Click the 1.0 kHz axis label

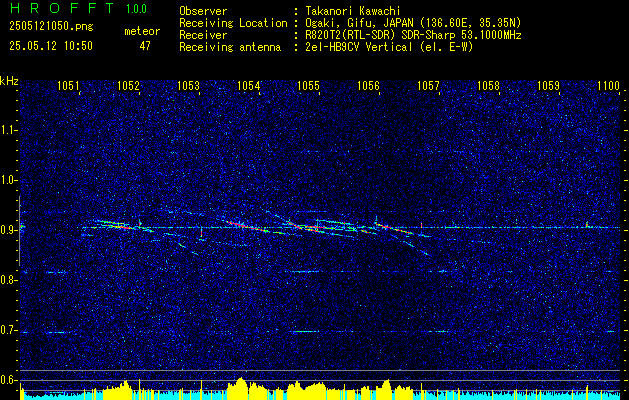pos(8,180)
